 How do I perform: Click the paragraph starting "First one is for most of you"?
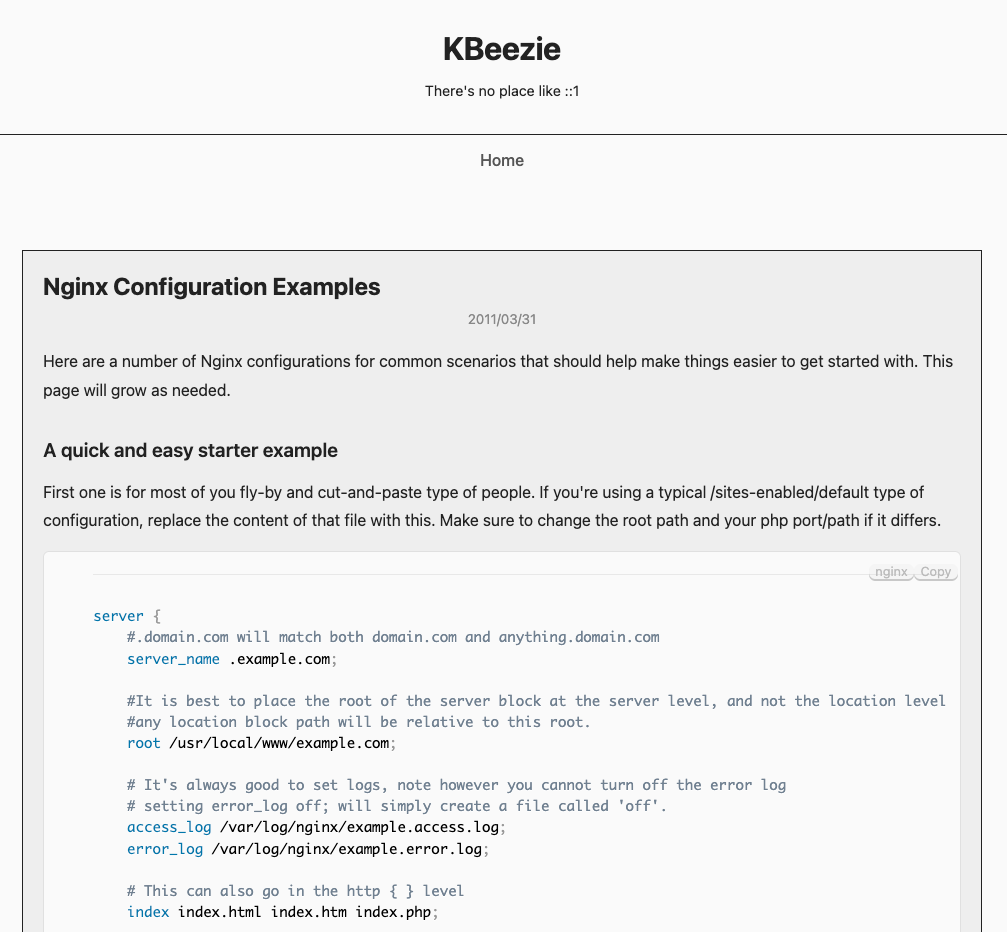492,506
